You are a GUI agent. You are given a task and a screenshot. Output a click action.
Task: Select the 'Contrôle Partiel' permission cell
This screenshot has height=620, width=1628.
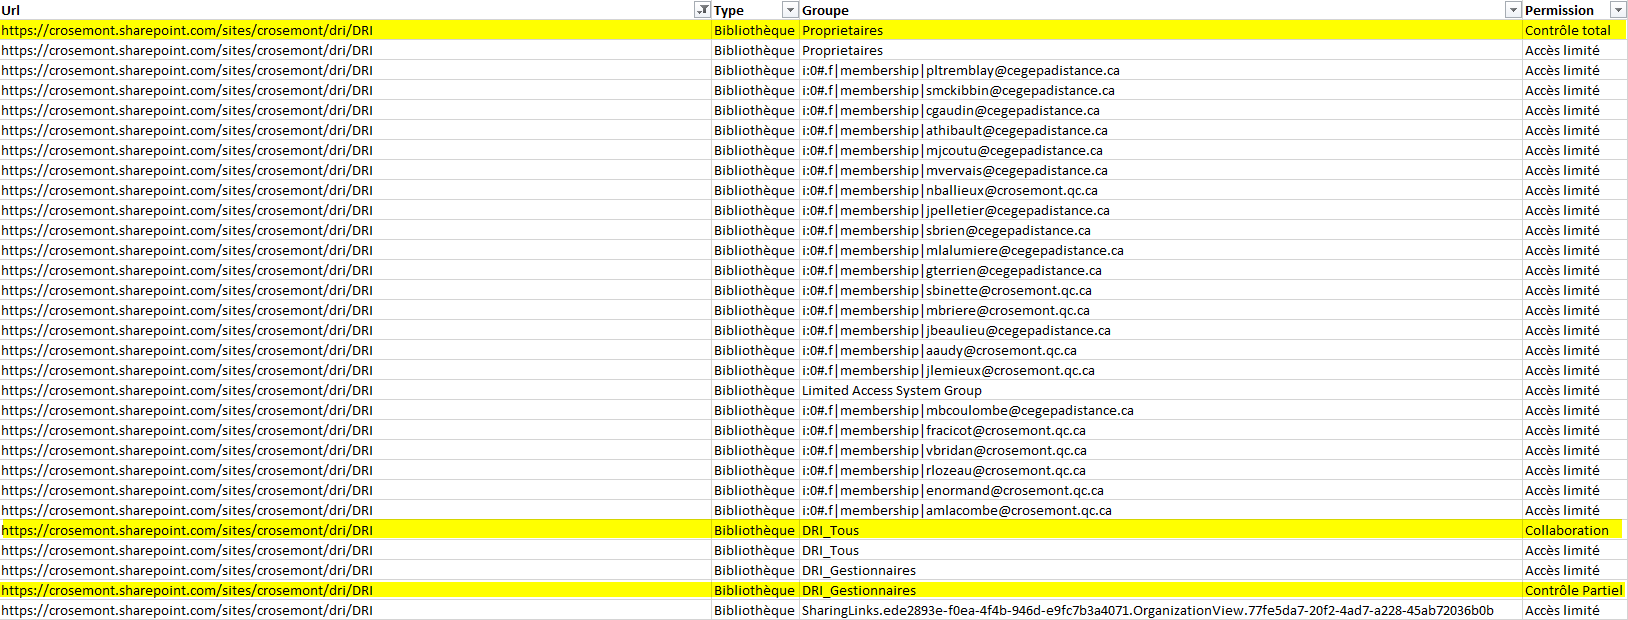point(1573,591)
